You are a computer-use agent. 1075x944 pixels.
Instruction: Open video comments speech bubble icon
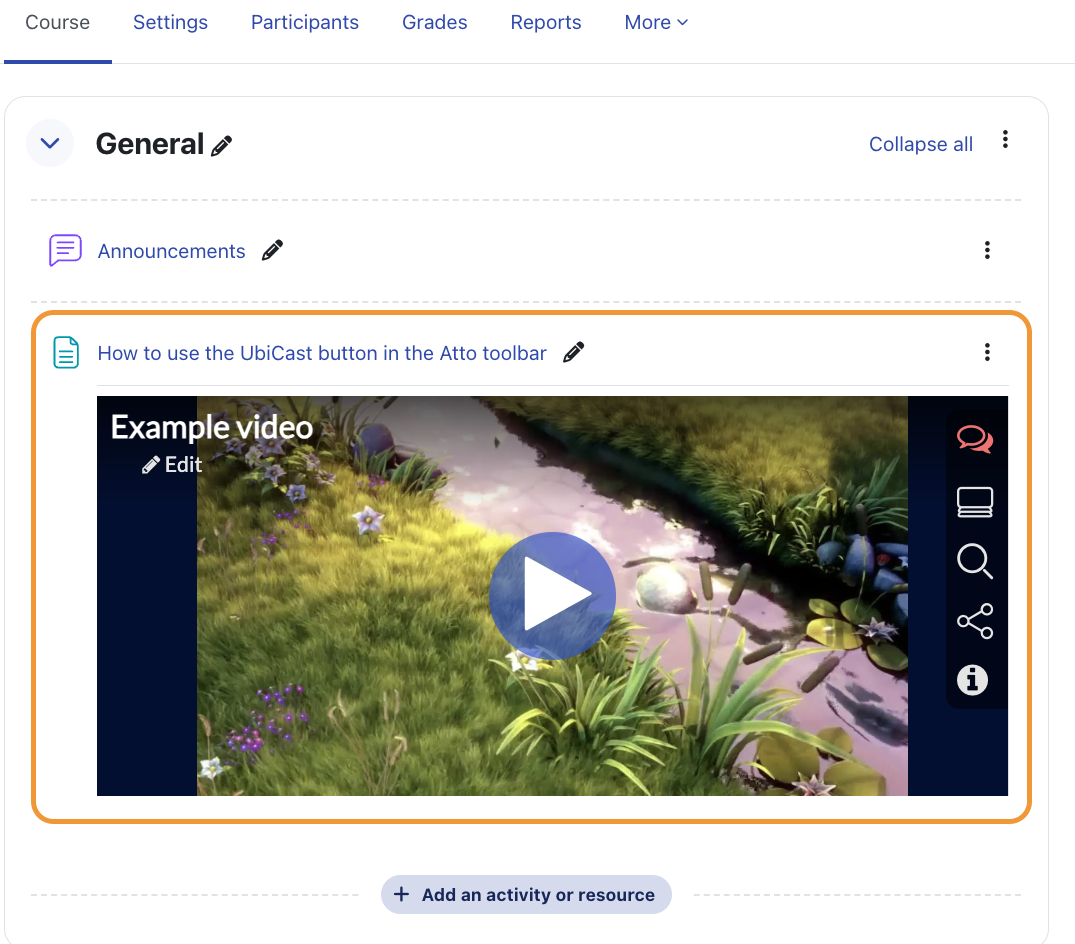[975, 439]
